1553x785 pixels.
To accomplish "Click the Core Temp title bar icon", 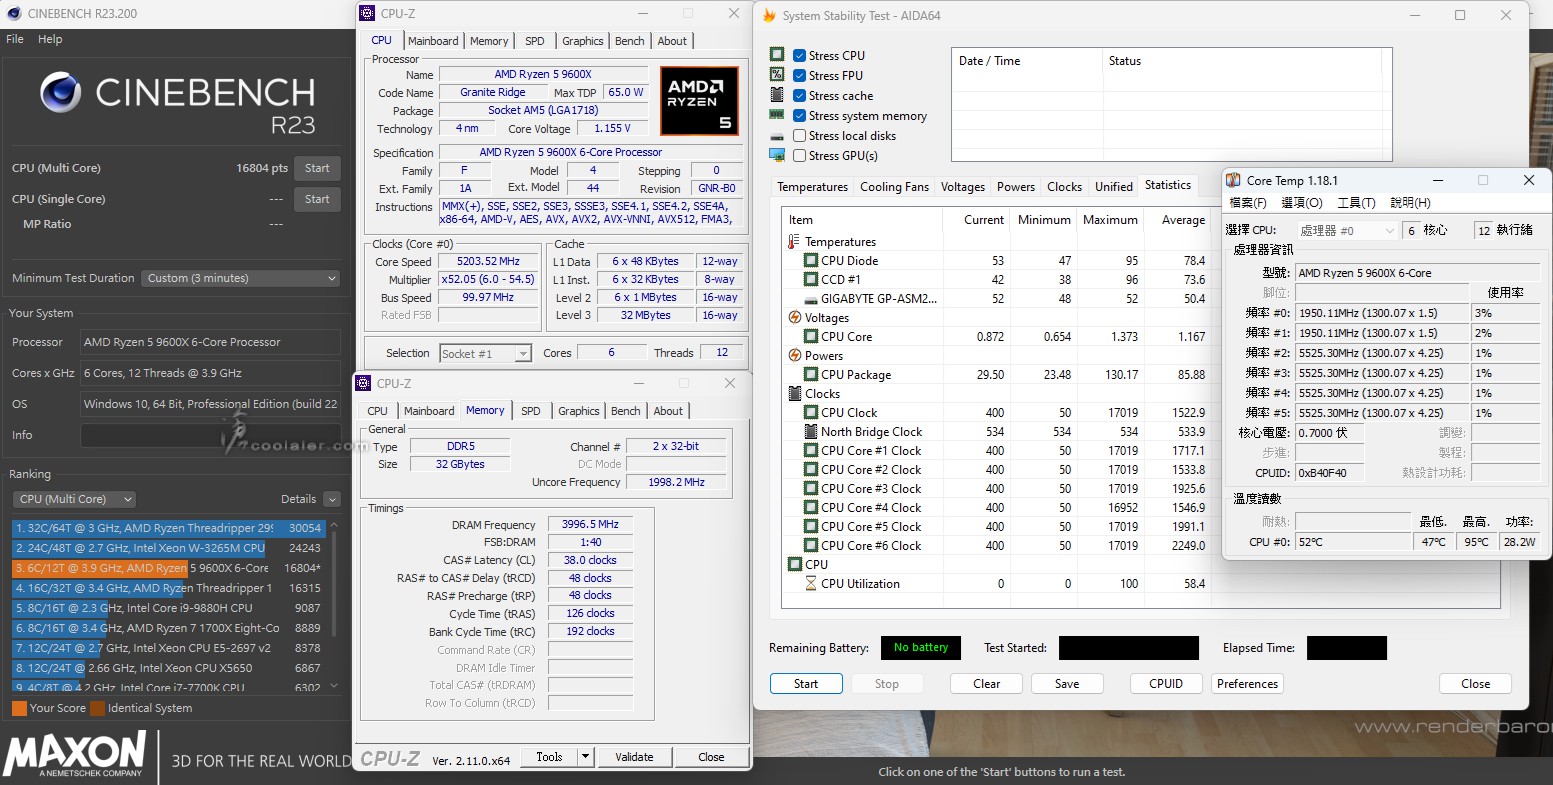I will tap(1233, 180).
